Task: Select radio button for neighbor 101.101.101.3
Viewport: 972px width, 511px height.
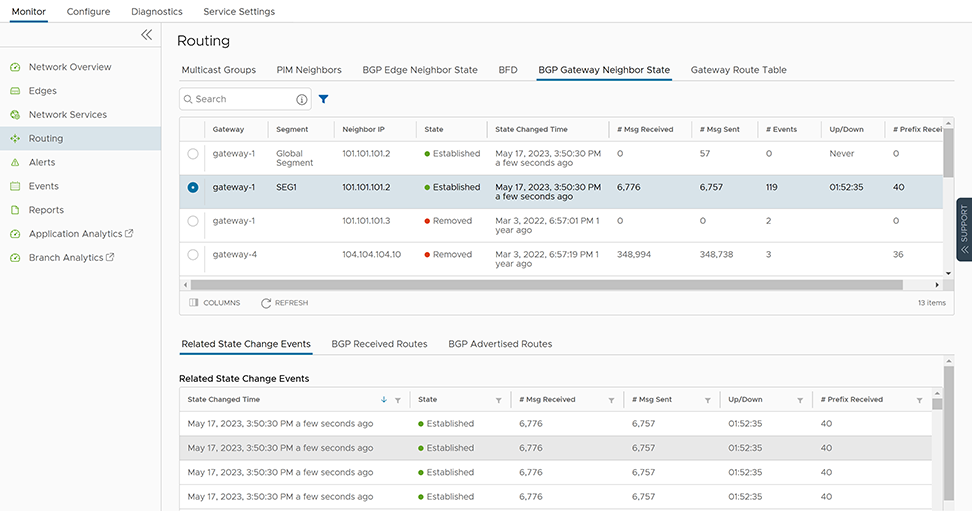Action: [193, 221]
